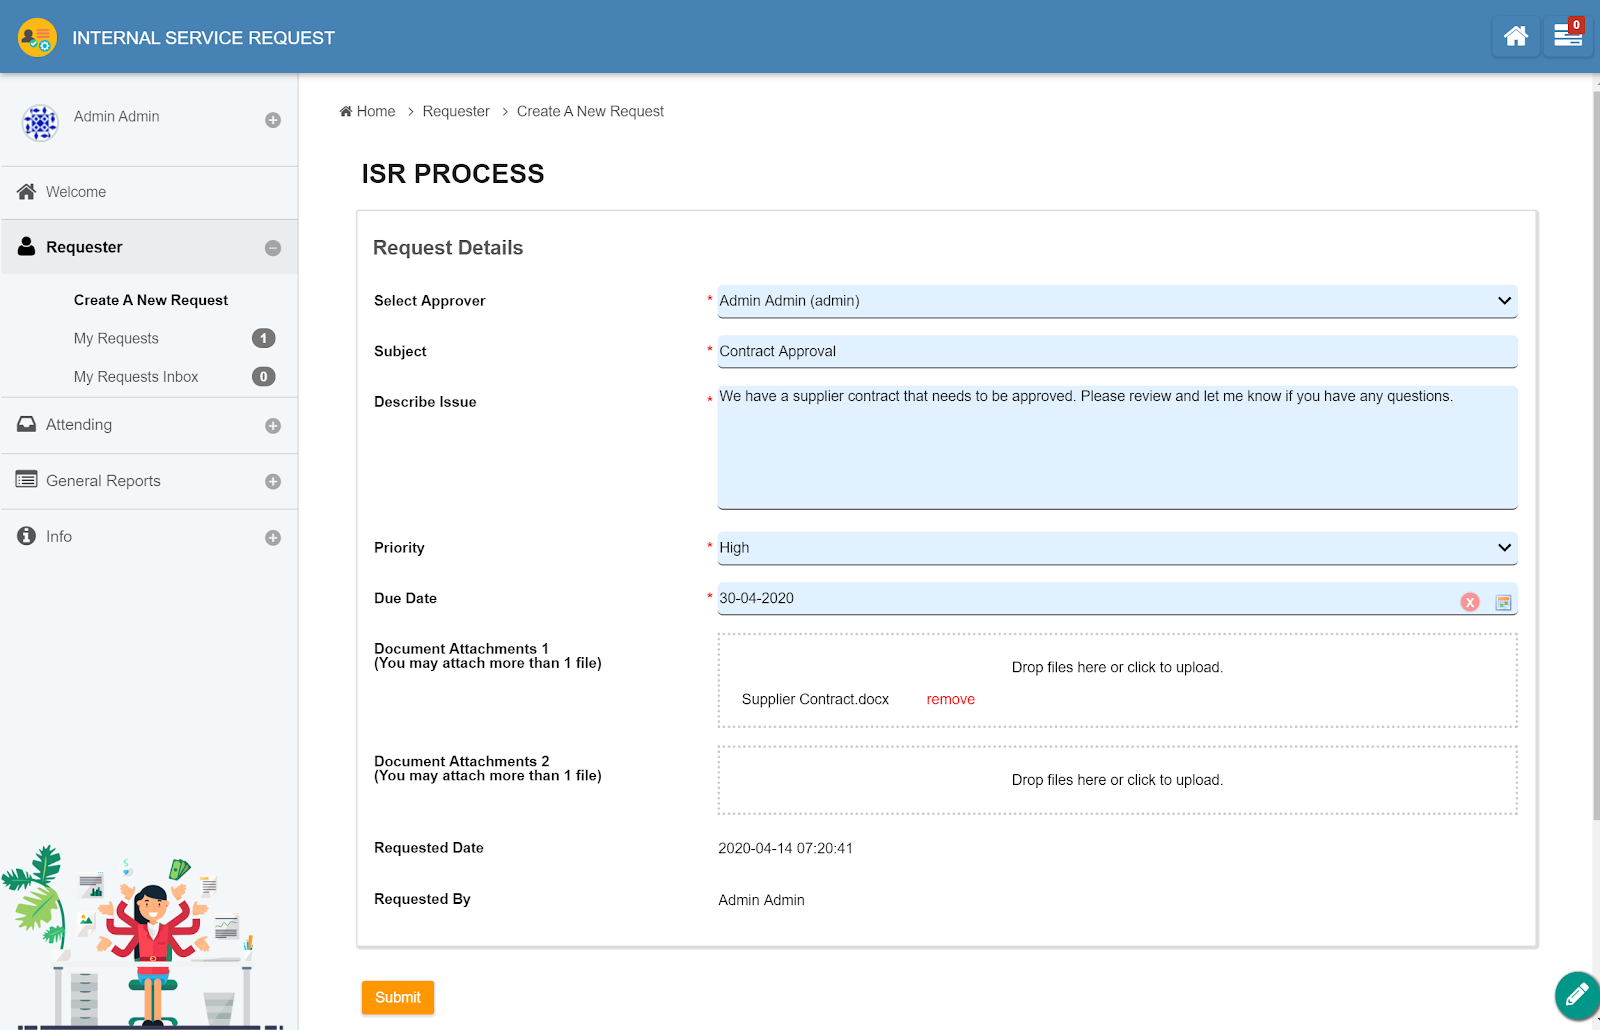Remove the Supplier Contract.docx attachment
Screen dimensions: 1600x1030
pos(950,699)
